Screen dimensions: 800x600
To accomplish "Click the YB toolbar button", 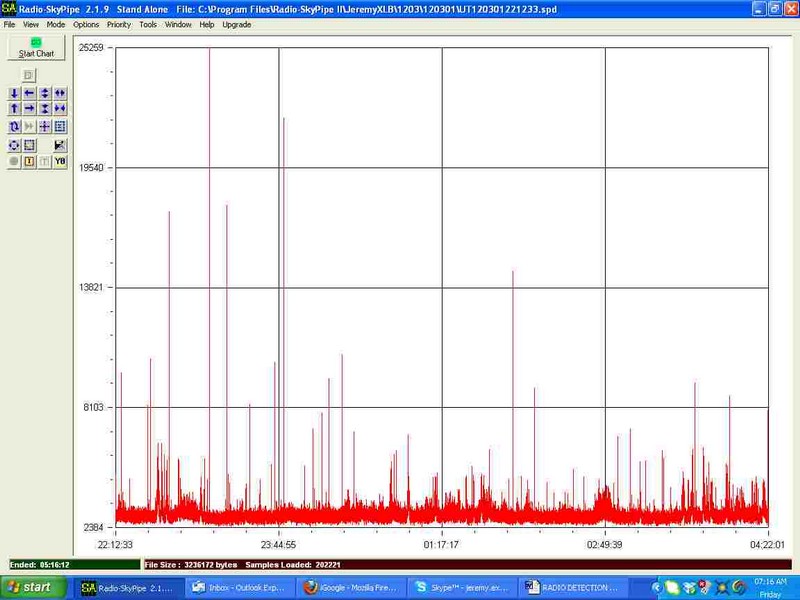I will point(60,161).
